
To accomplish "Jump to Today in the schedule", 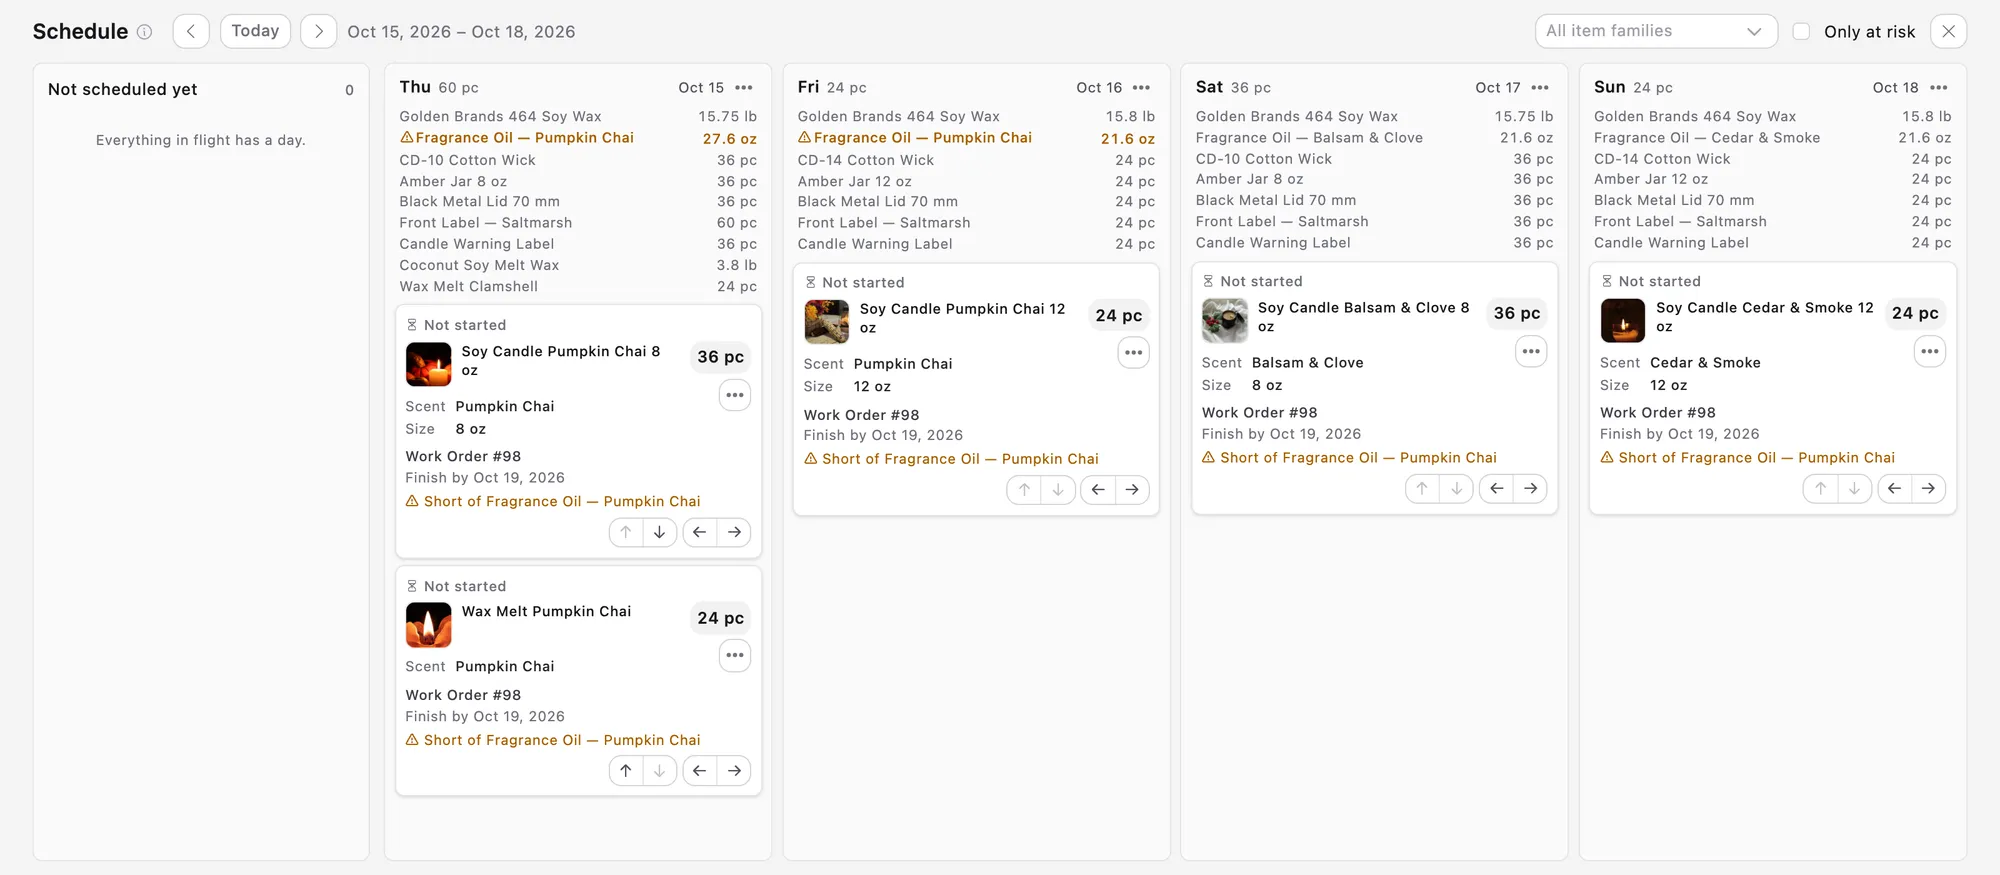I will (x=256, y=31).
